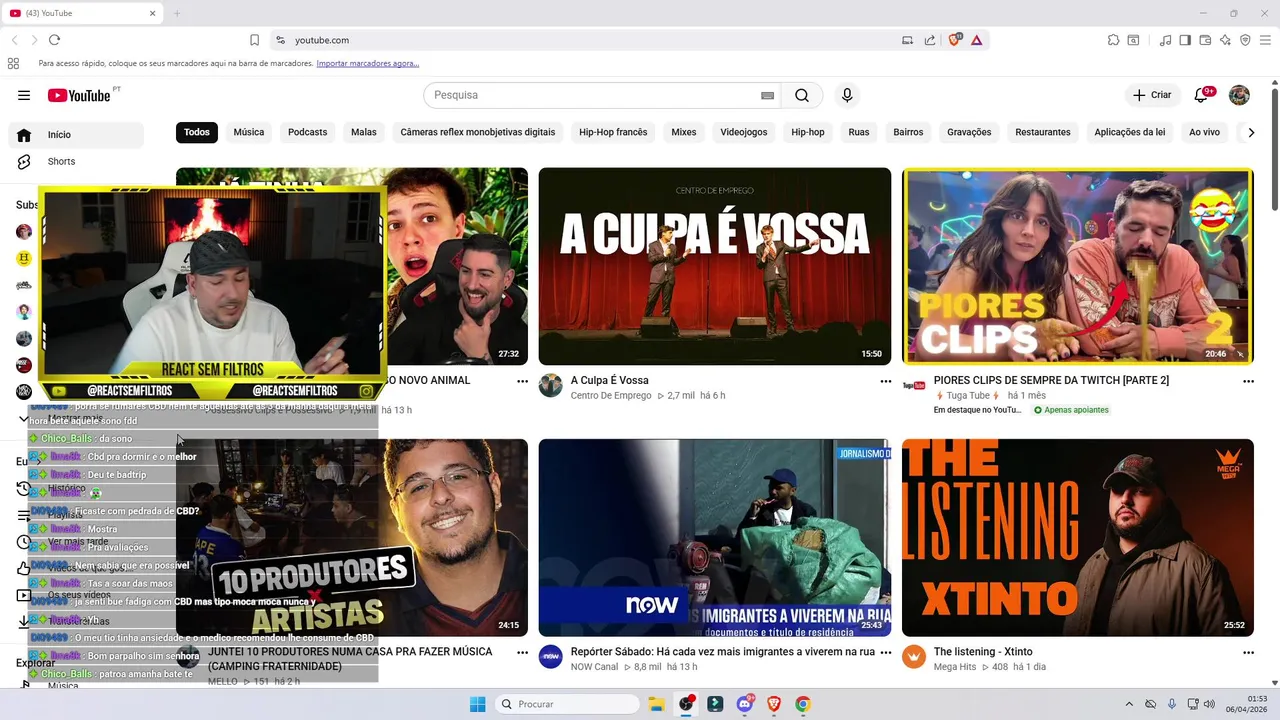Click the share page icon in address bar
The image size is (1280, 720).
930,40
